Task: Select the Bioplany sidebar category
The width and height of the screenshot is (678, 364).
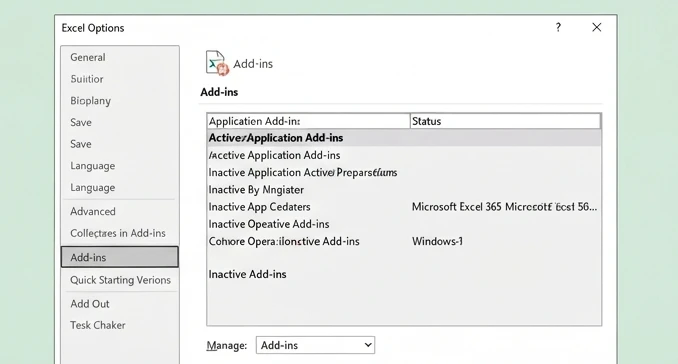Action: point(90,101)
